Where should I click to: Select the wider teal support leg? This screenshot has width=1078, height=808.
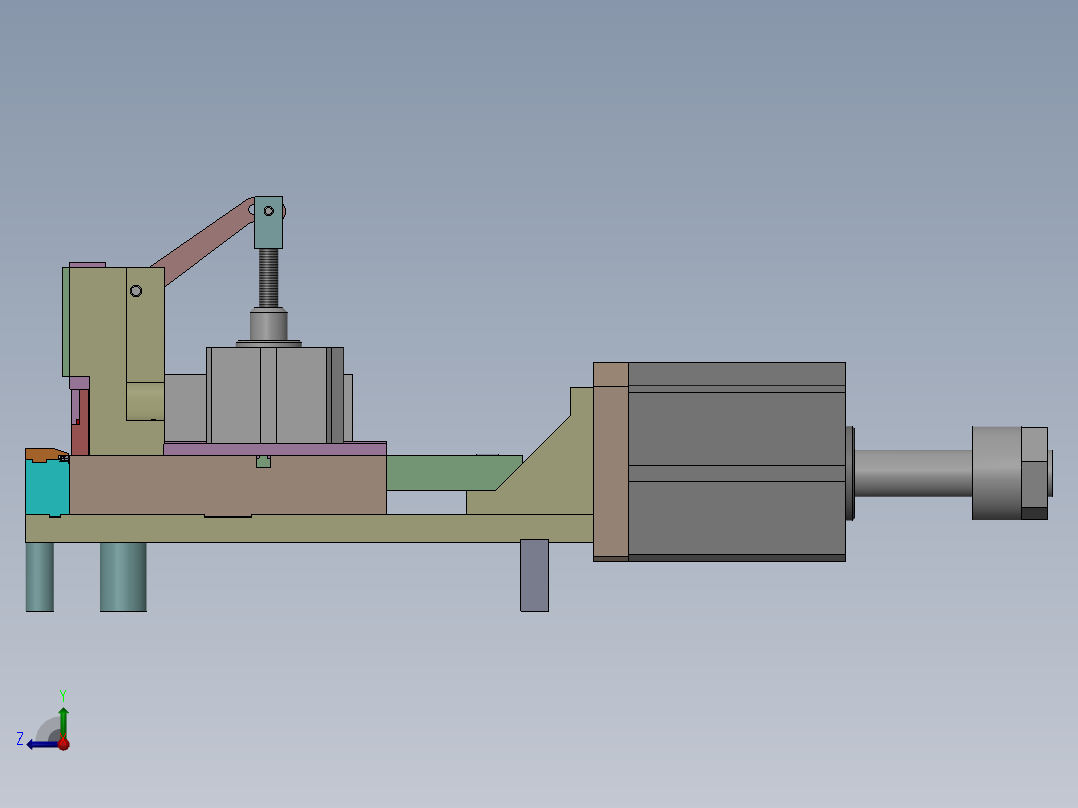123,576
